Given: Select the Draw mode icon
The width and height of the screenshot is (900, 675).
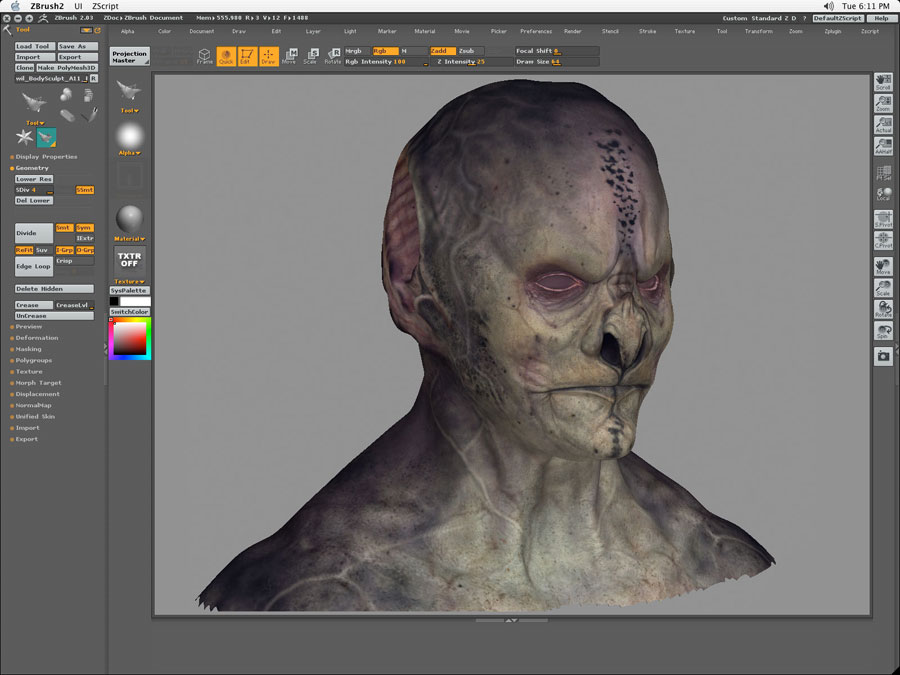Looking at the screenshot, I should [268, 56].
